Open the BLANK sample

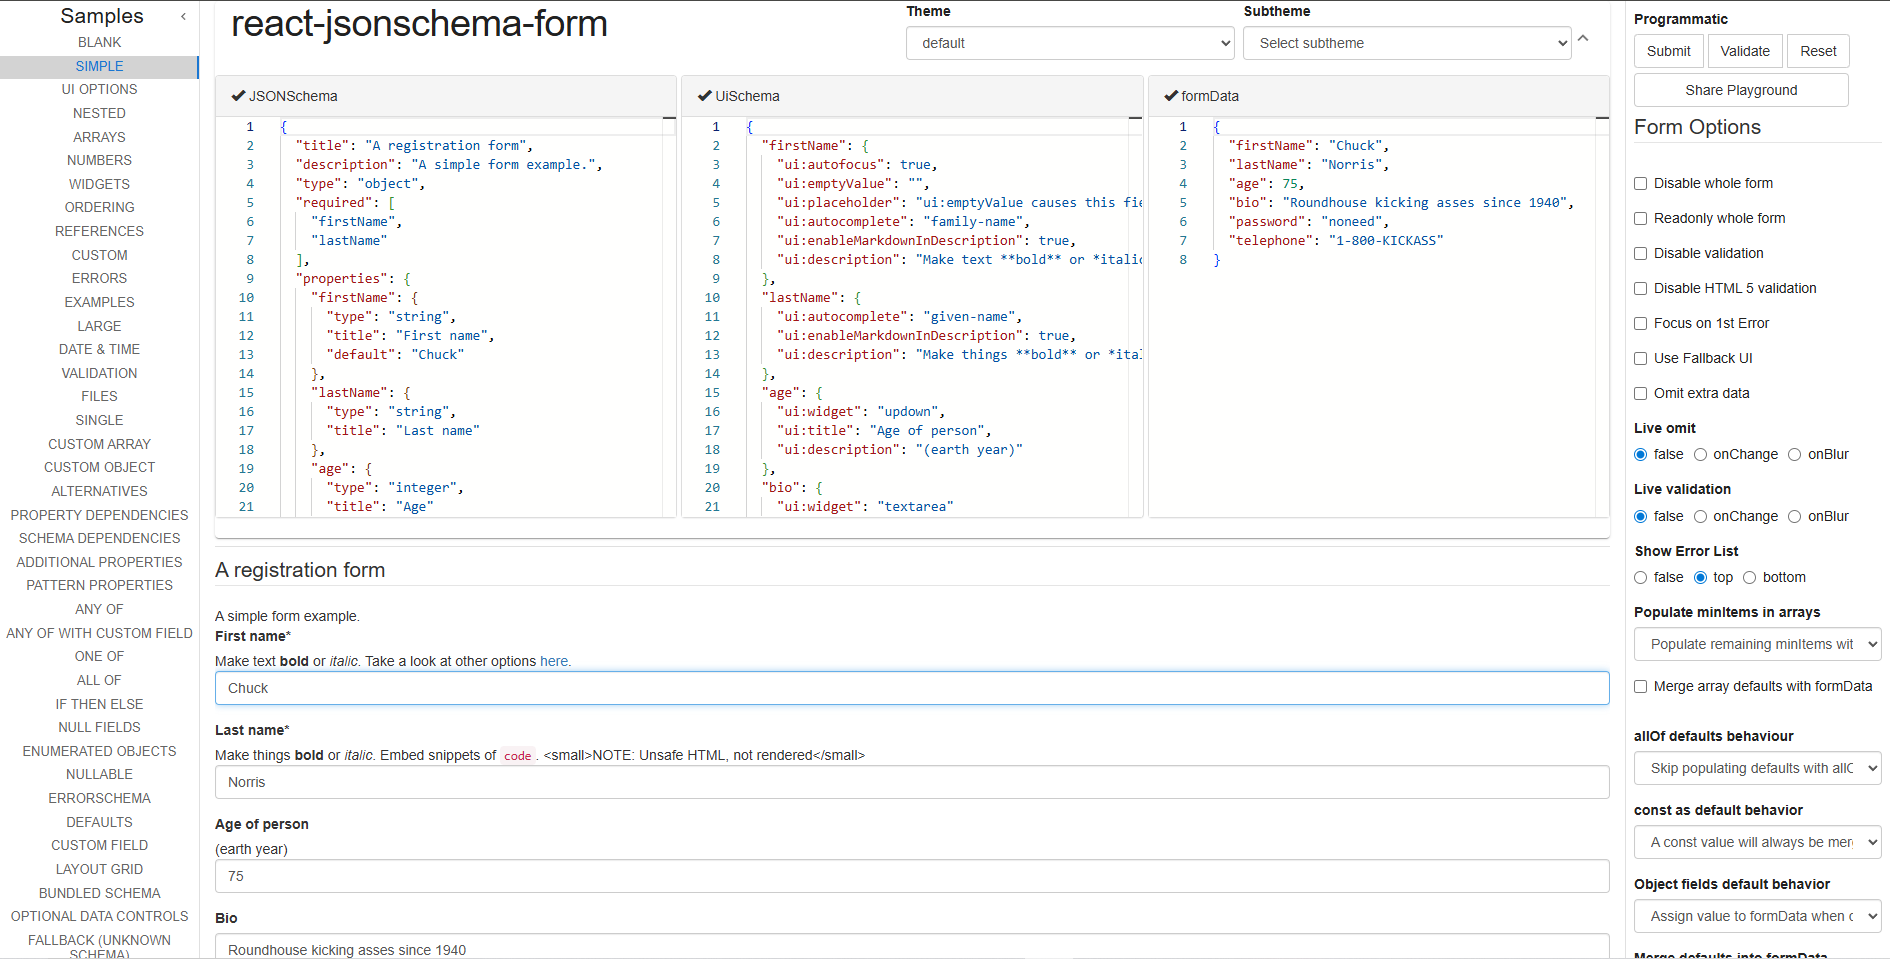(x=99, y=42)
